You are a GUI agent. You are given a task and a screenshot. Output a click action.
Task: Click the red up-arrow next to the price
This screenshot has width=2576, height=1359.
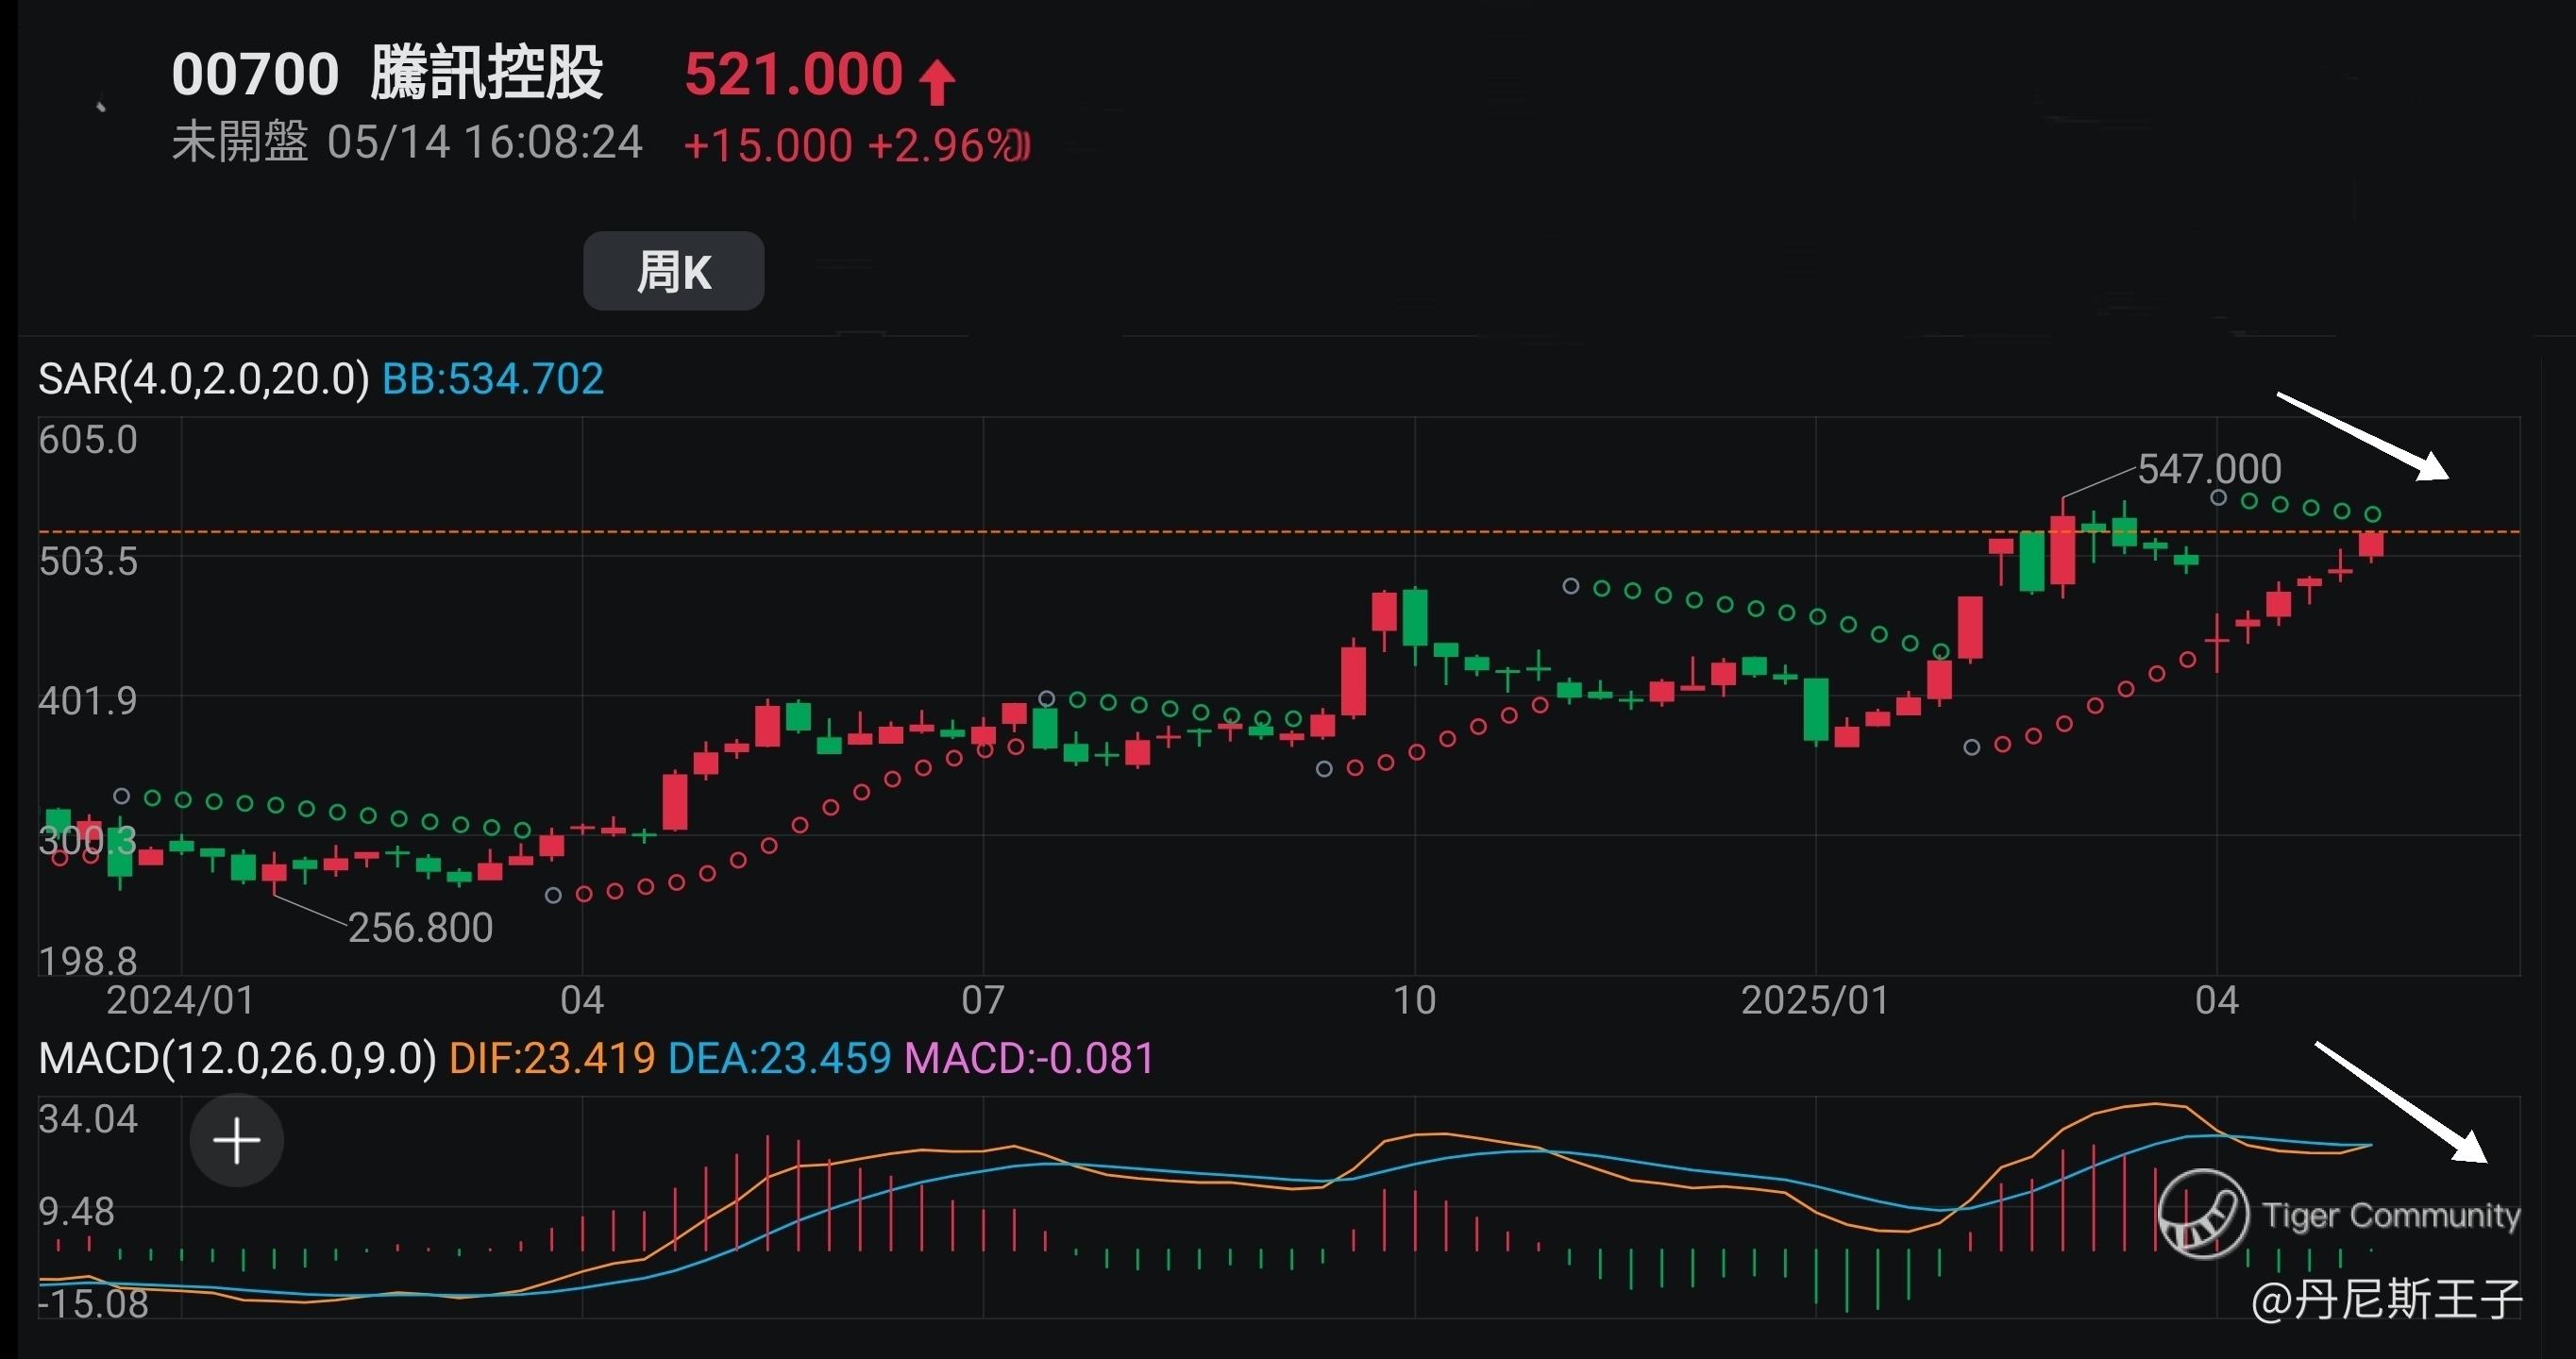(937, 82)
